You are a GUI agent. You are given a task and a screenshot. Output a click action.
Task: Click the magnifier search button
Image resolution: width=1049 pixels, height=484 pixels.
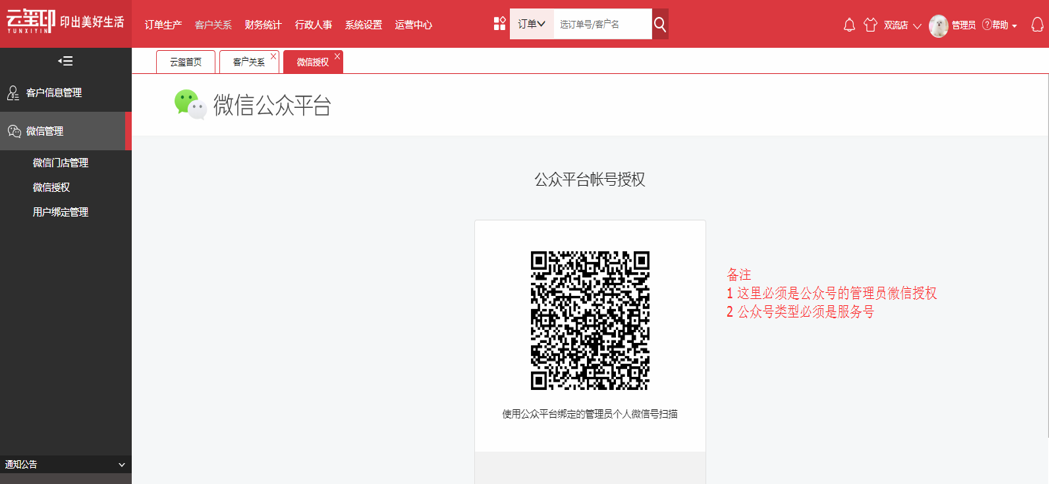(660, 24)
